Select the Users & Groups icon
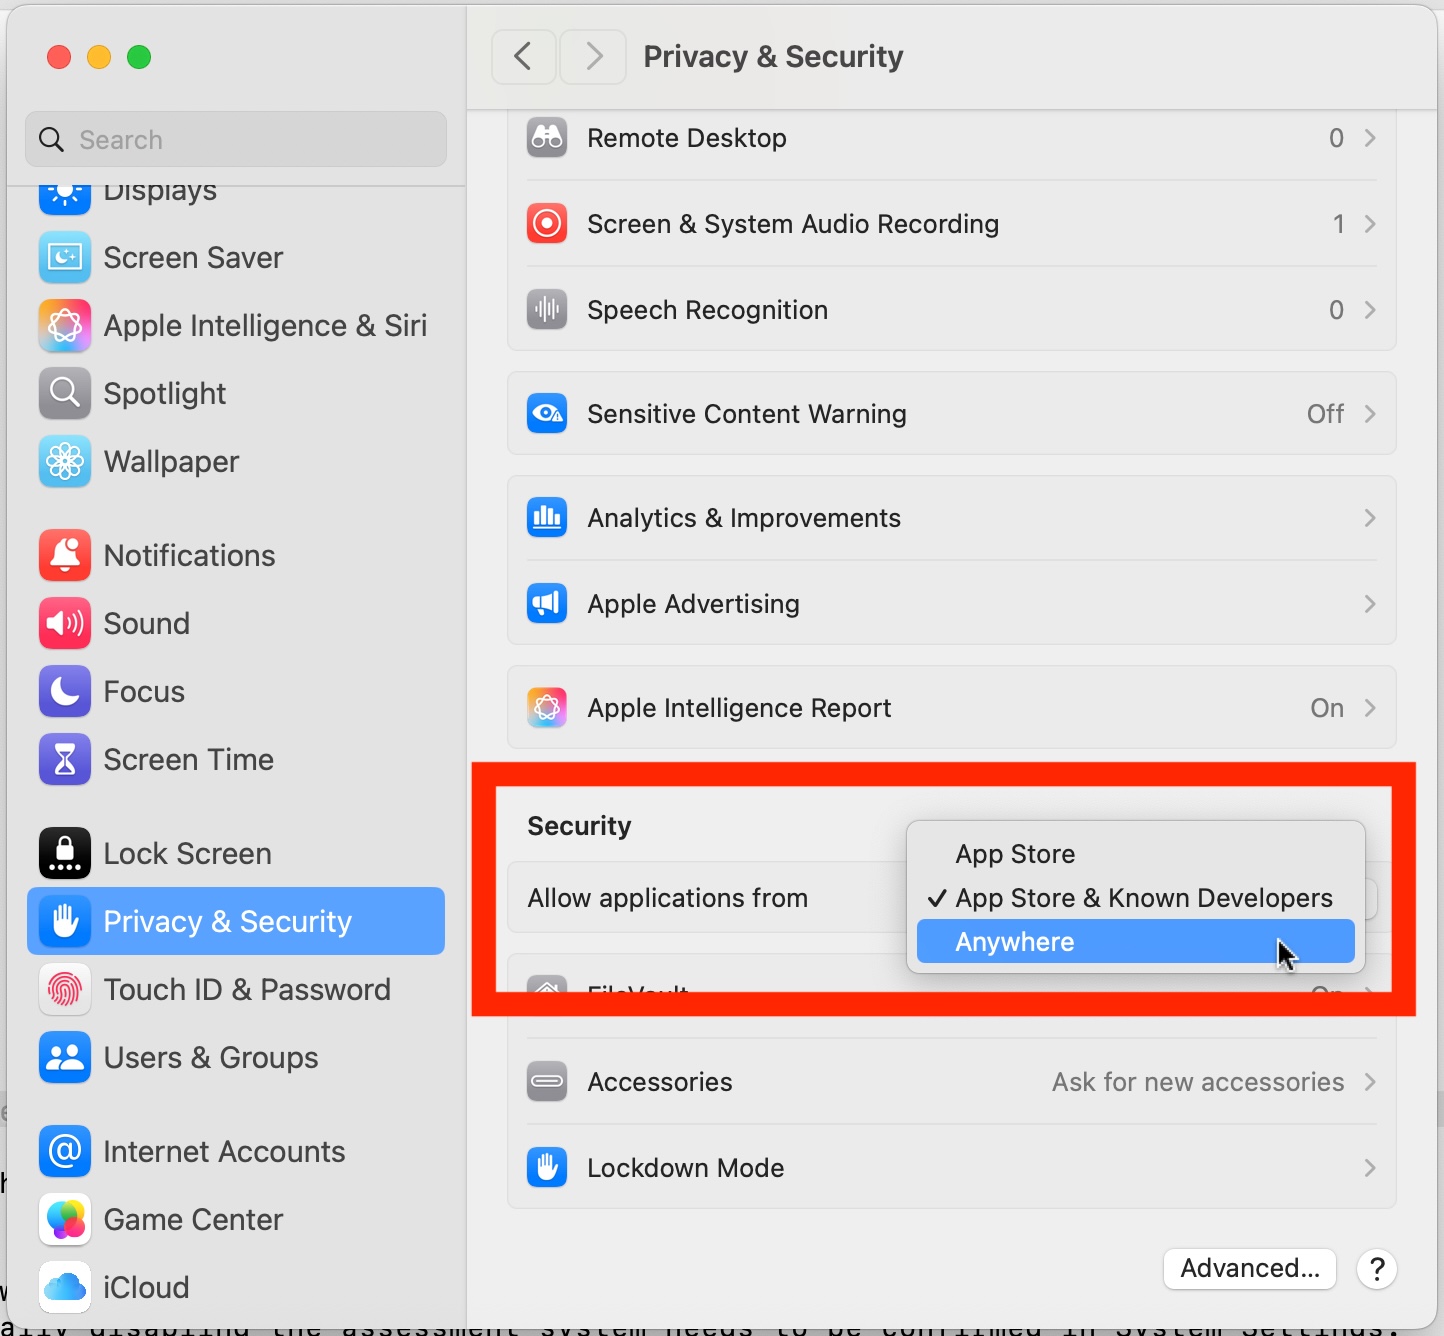The width and height of the screenshot is (1444, 1336). tap(65, 1058)
